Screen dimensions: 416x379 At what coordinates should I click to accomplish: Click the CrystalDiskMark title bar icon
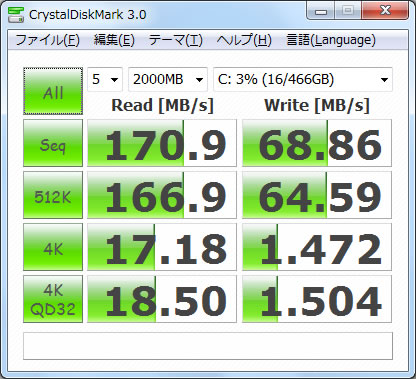click(x=16, y=14)
